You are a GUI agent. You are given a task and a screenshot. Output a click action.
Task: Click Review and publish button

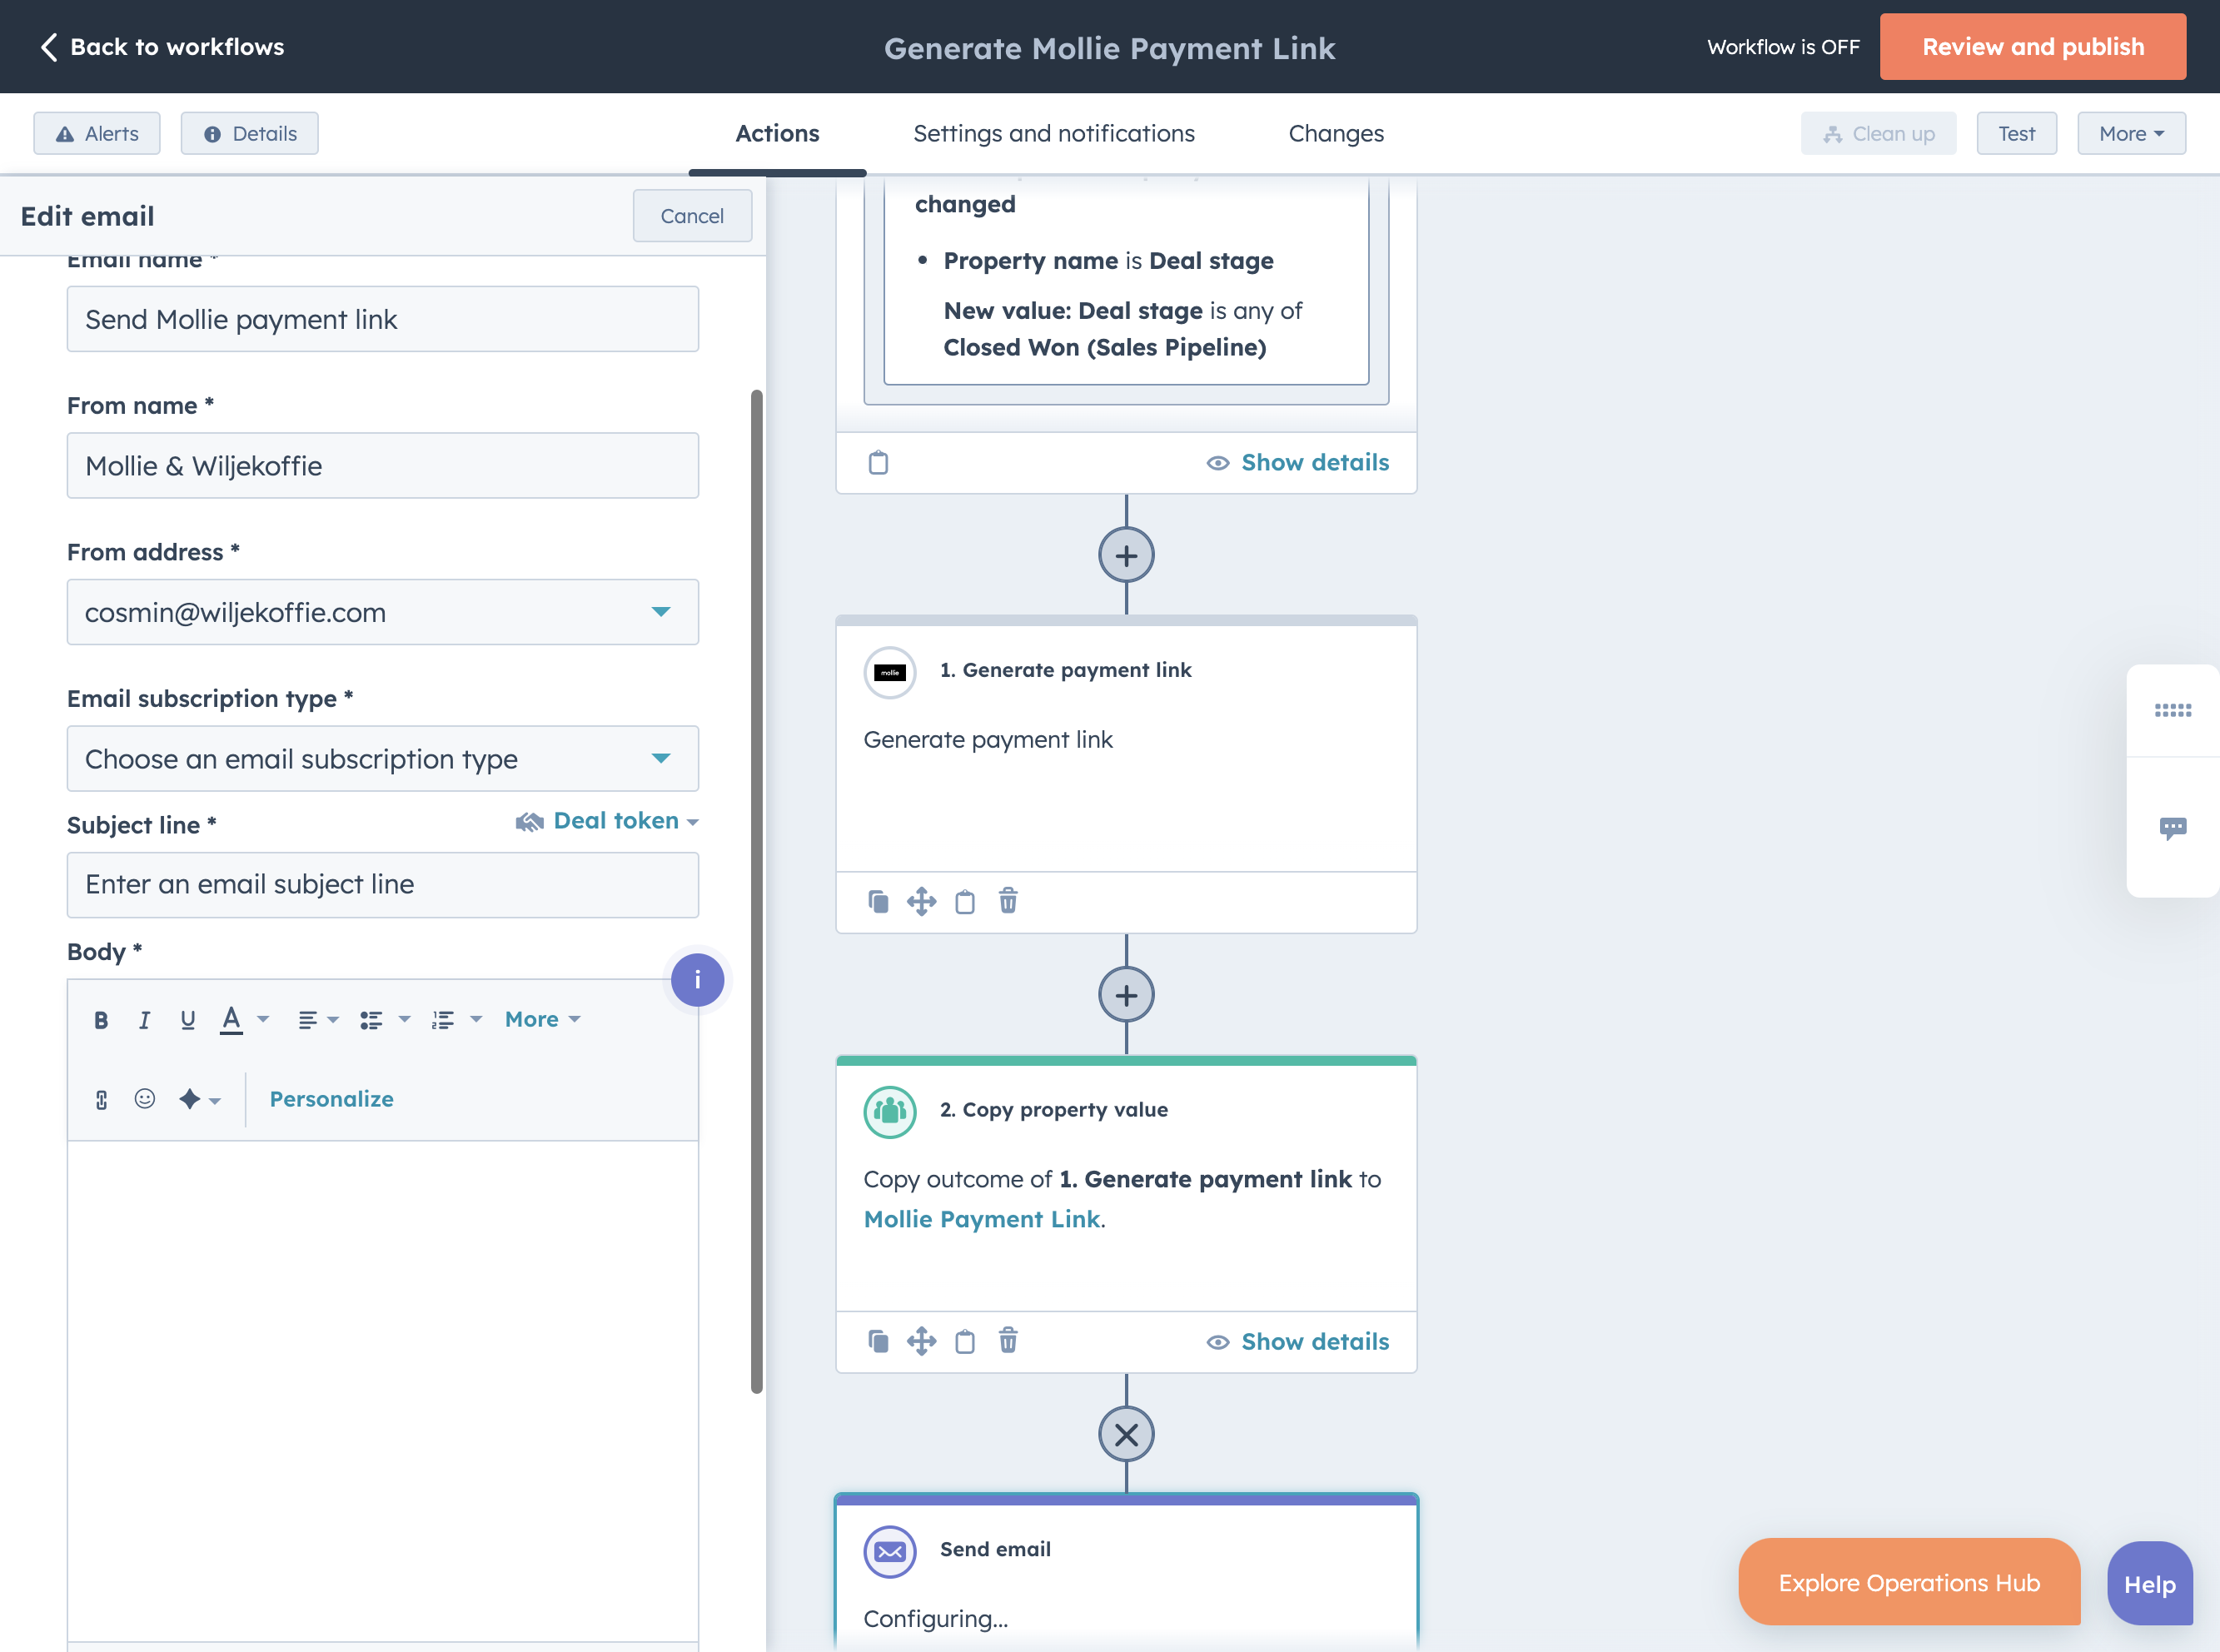coord(2032,47)
